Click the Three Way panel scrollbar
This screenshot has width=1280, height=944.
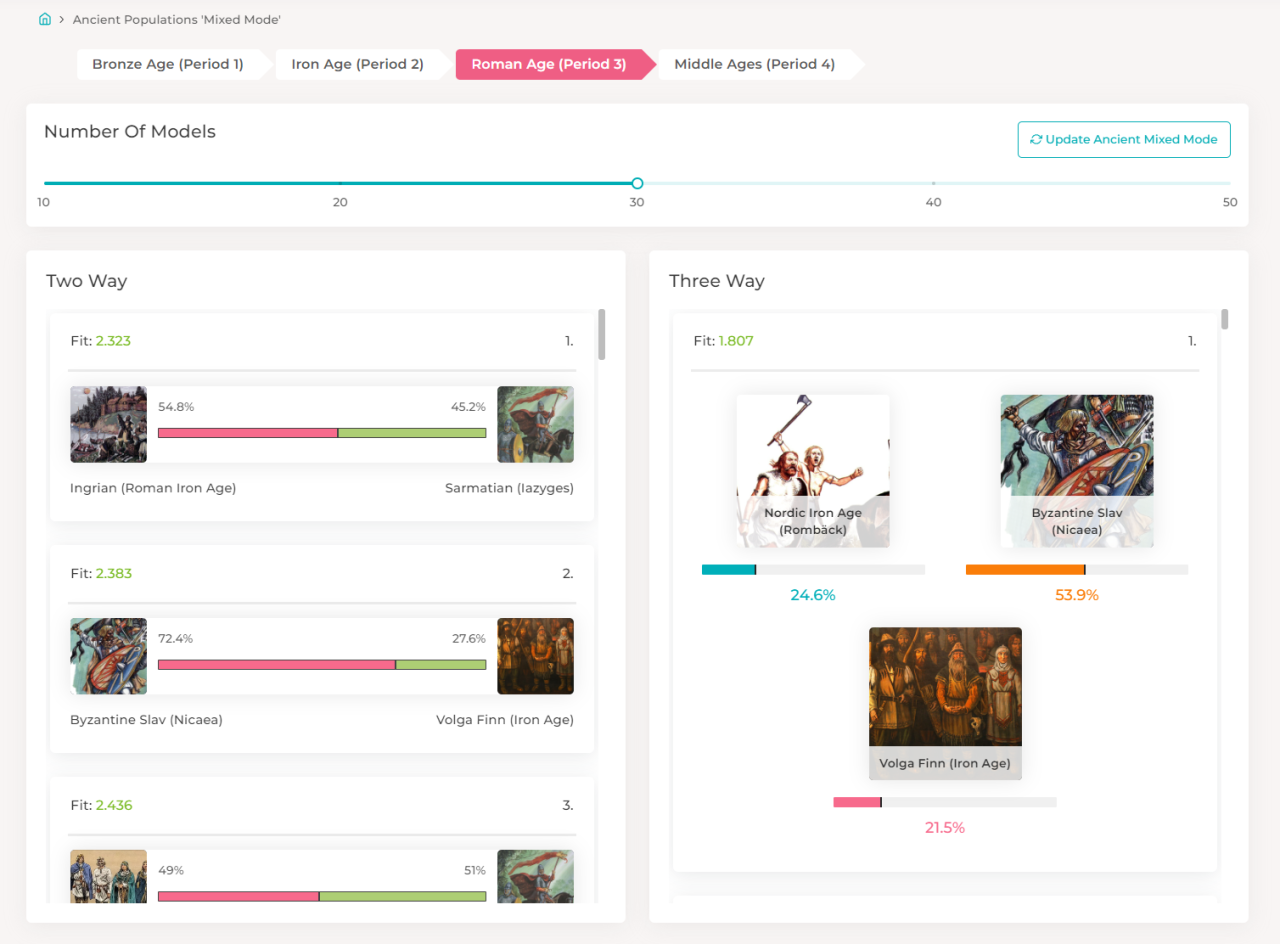(x=1224, y=319)
